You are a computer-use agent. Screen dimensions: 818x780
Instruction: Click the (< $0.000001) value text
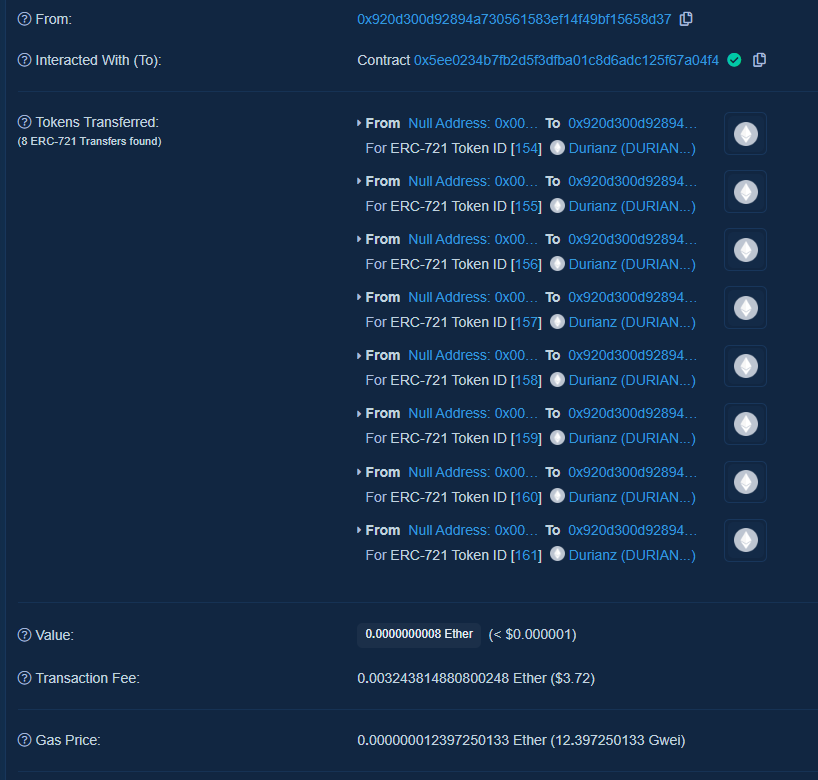532,634
